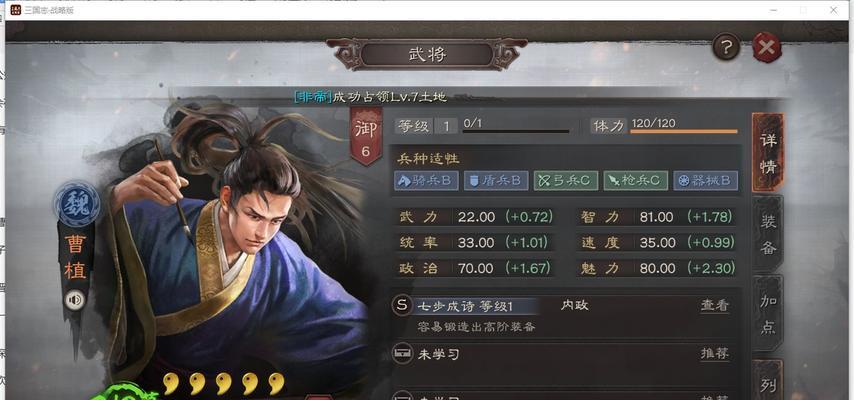Play Cao Zhi's voice with speaker icon

click(75, 300)
